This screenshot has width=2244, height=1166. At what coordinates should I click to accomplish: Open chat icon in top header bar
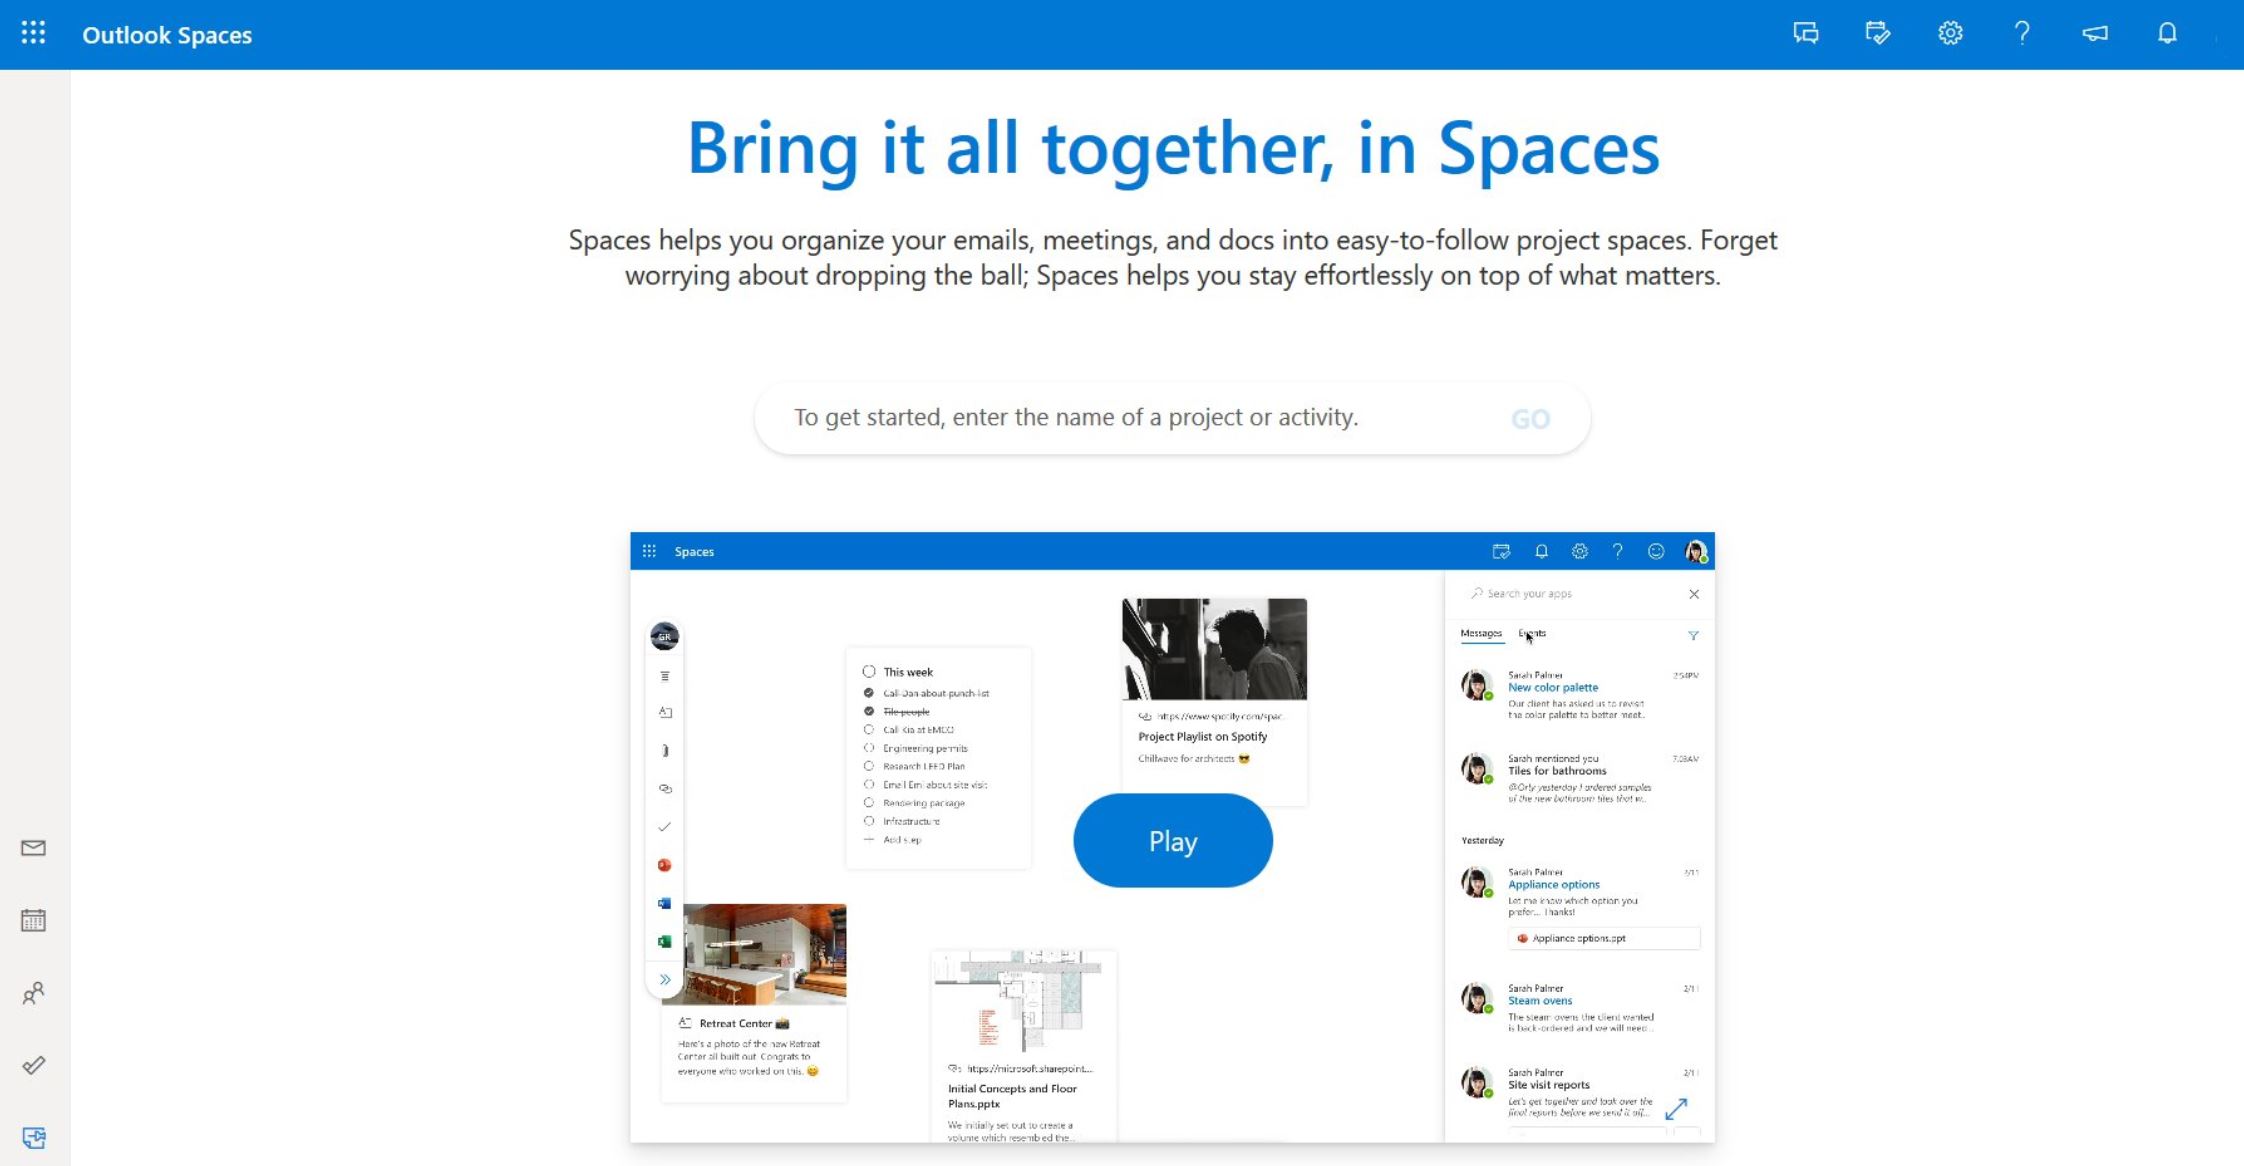1805,33
